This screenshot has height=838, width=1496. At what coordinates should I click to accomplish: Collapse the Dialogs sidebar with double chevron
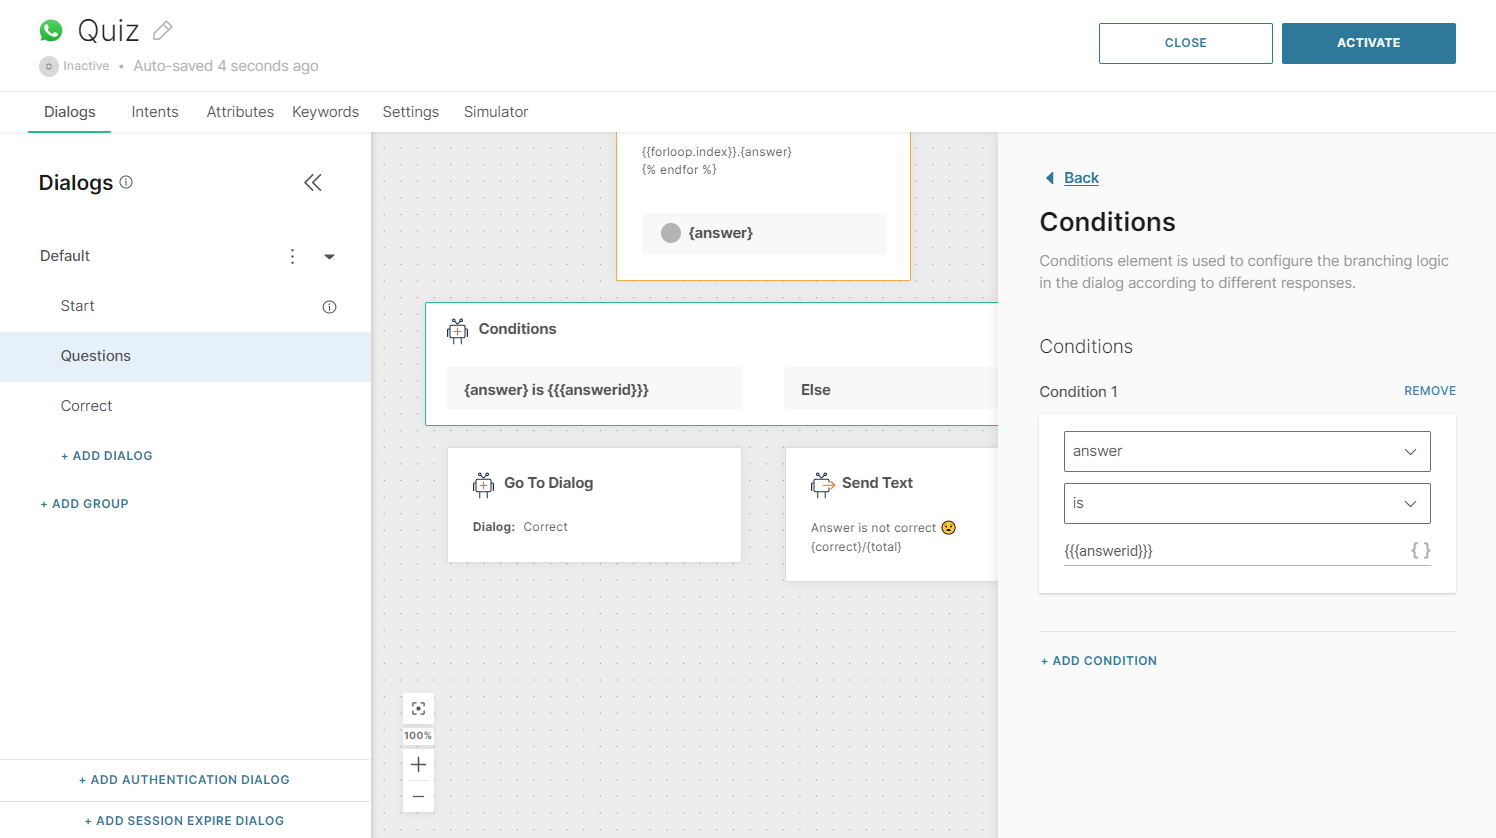(x=313, y=182)
